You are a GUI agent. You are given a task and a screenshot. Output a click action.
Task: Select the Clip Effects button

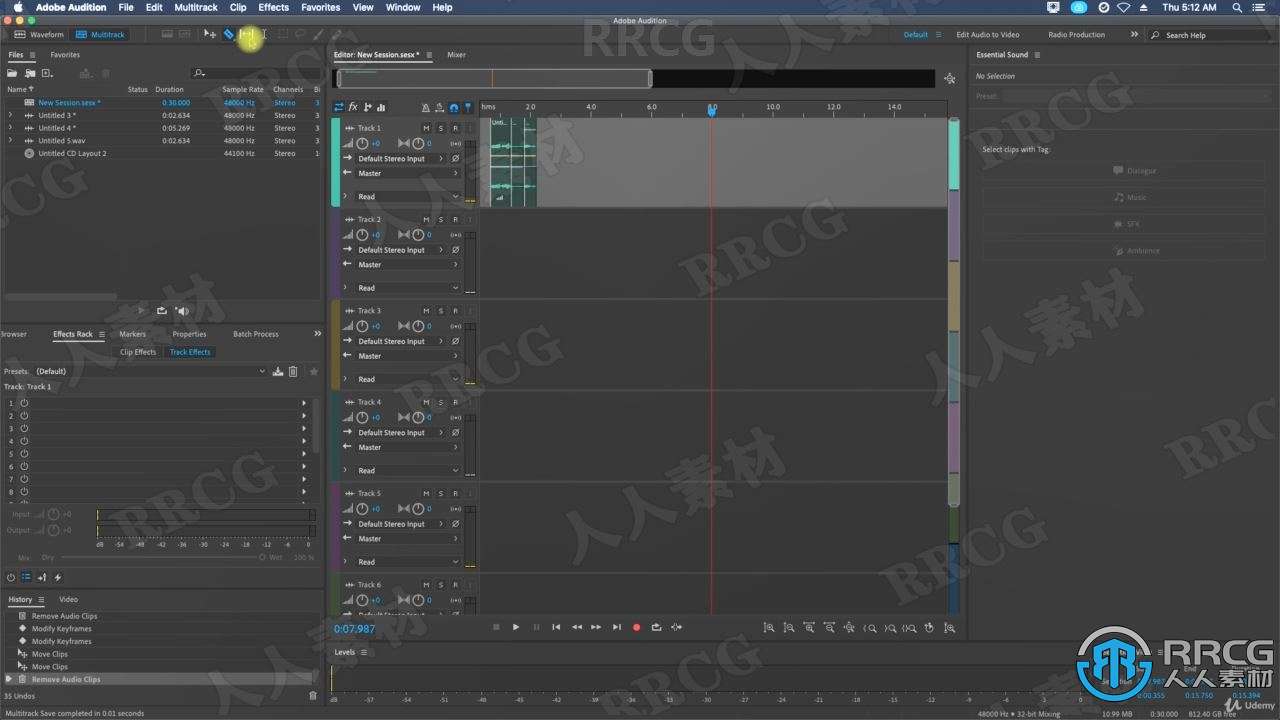[x=138, y=352]
